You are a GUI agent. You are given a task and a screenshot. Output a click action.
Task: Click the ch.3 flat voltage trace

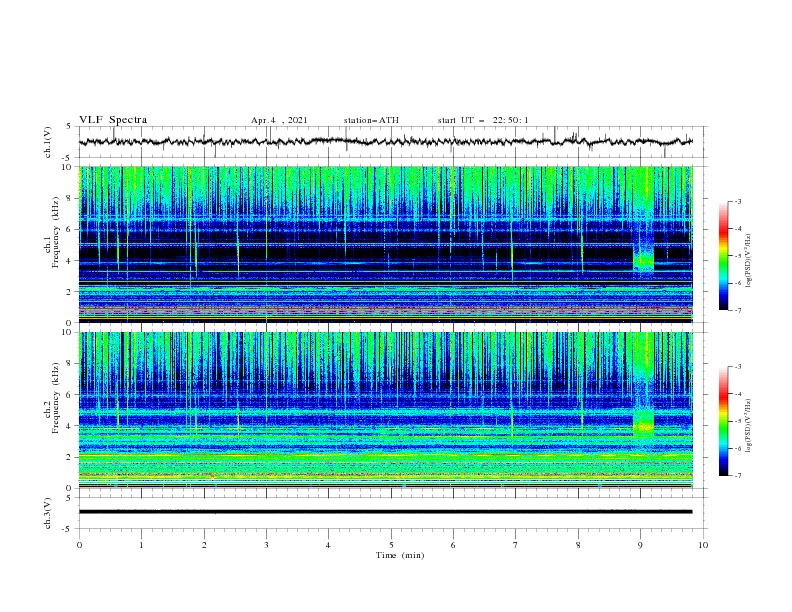[x=386, y=512]
